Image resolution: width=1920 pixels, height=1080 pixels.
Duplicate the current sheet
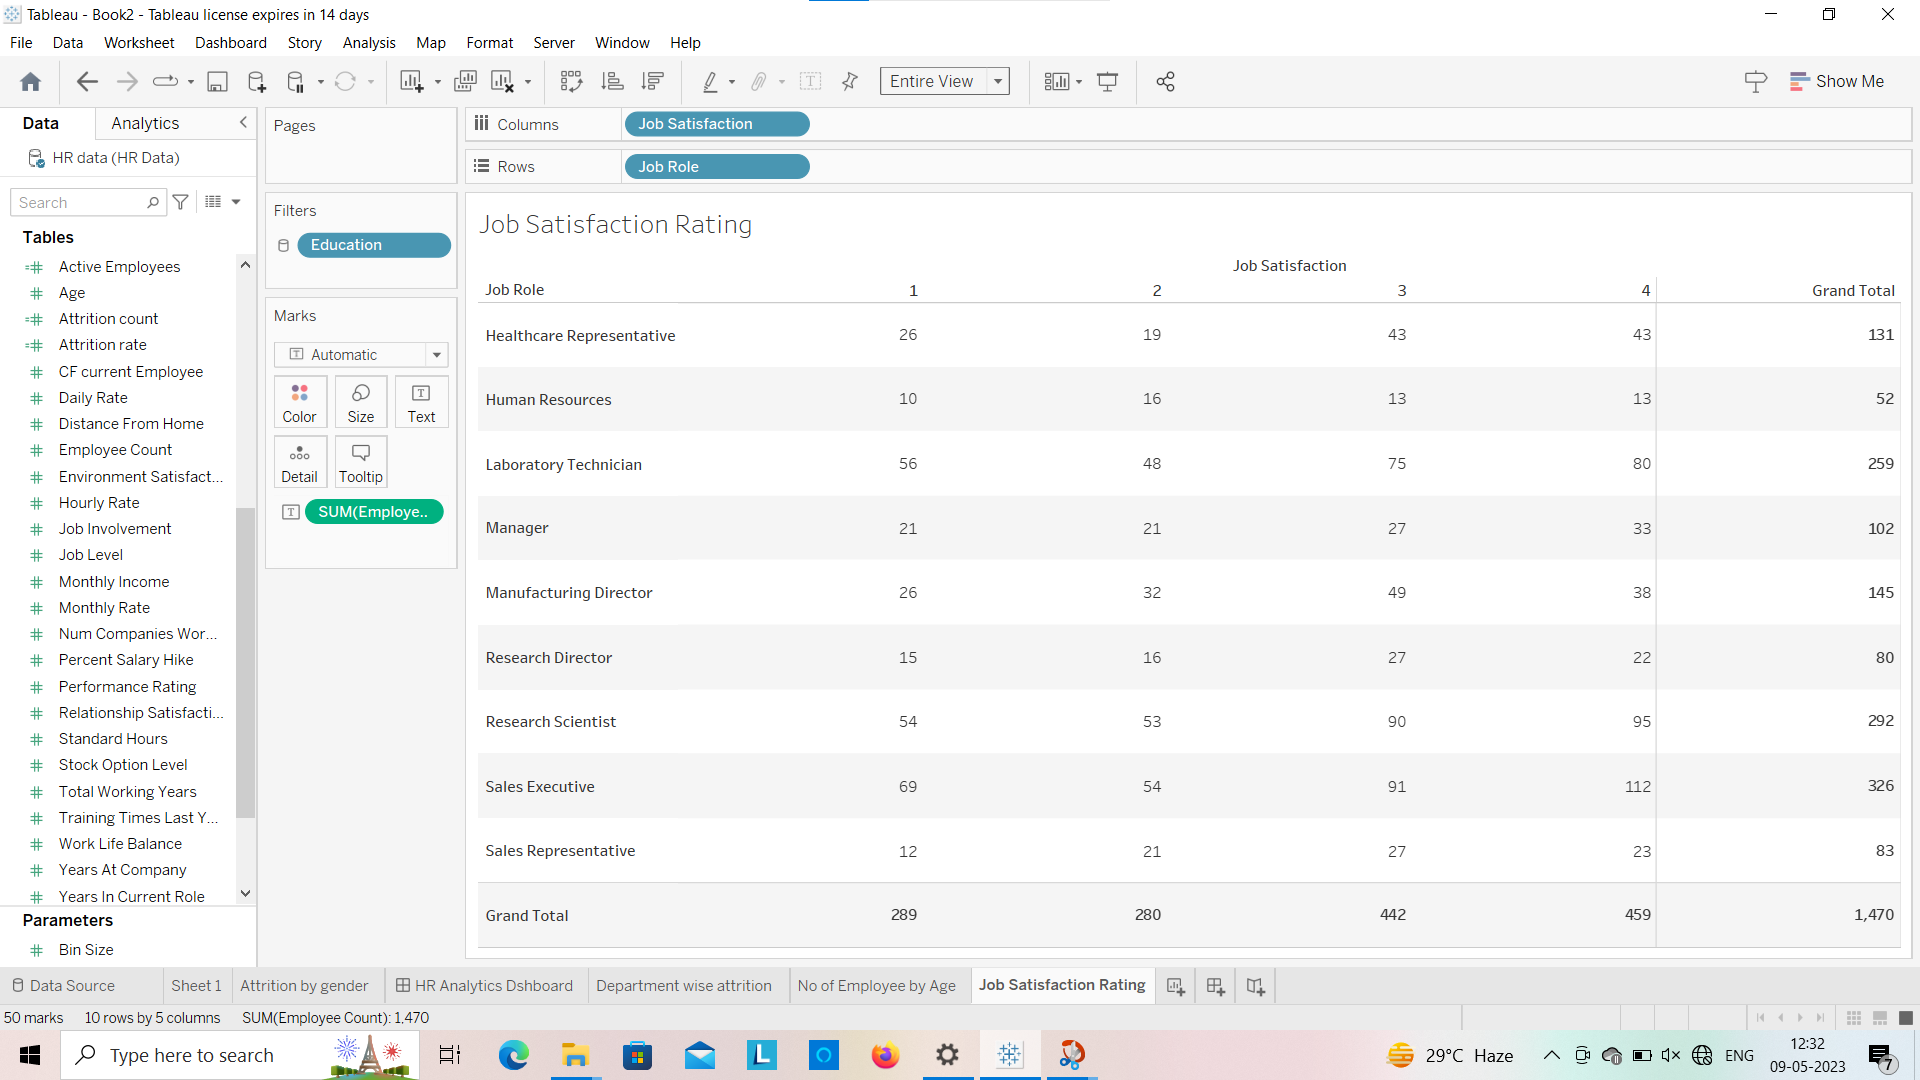(465, 82)
